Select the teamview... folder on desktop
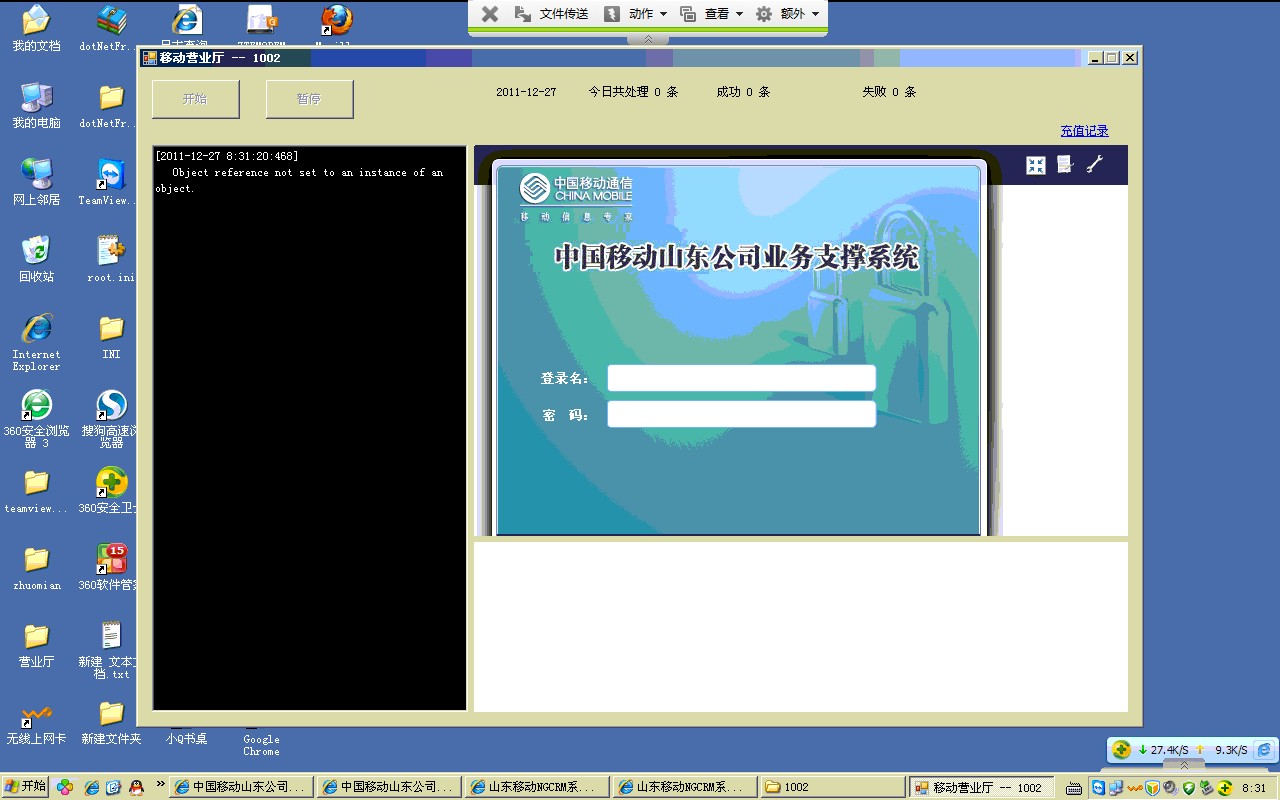The height and width of the screenshot is (800, 1280). [36, 490]
